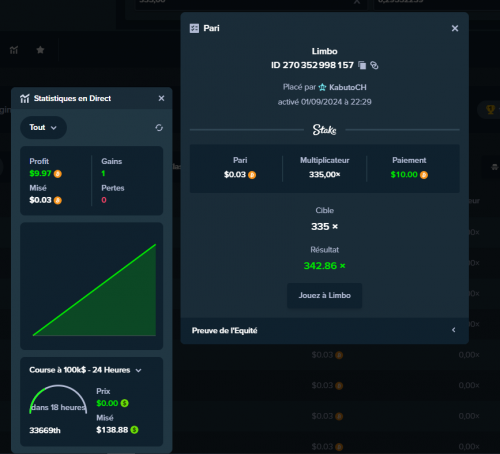Click the KabutoCH rank badge icon
The height and width of the screenshot is (454, 500).
[322, 87]
